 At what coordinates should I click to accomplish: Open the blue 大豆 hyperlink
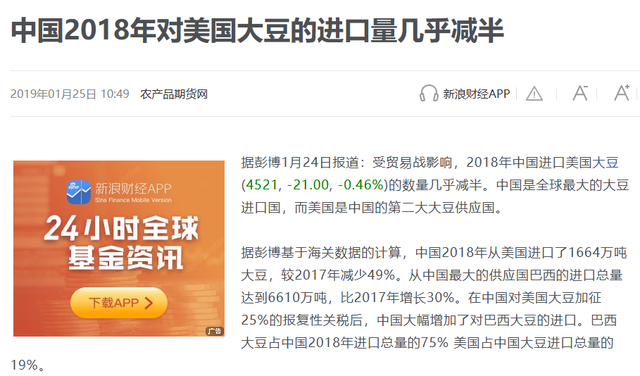[x=605, y=162]
